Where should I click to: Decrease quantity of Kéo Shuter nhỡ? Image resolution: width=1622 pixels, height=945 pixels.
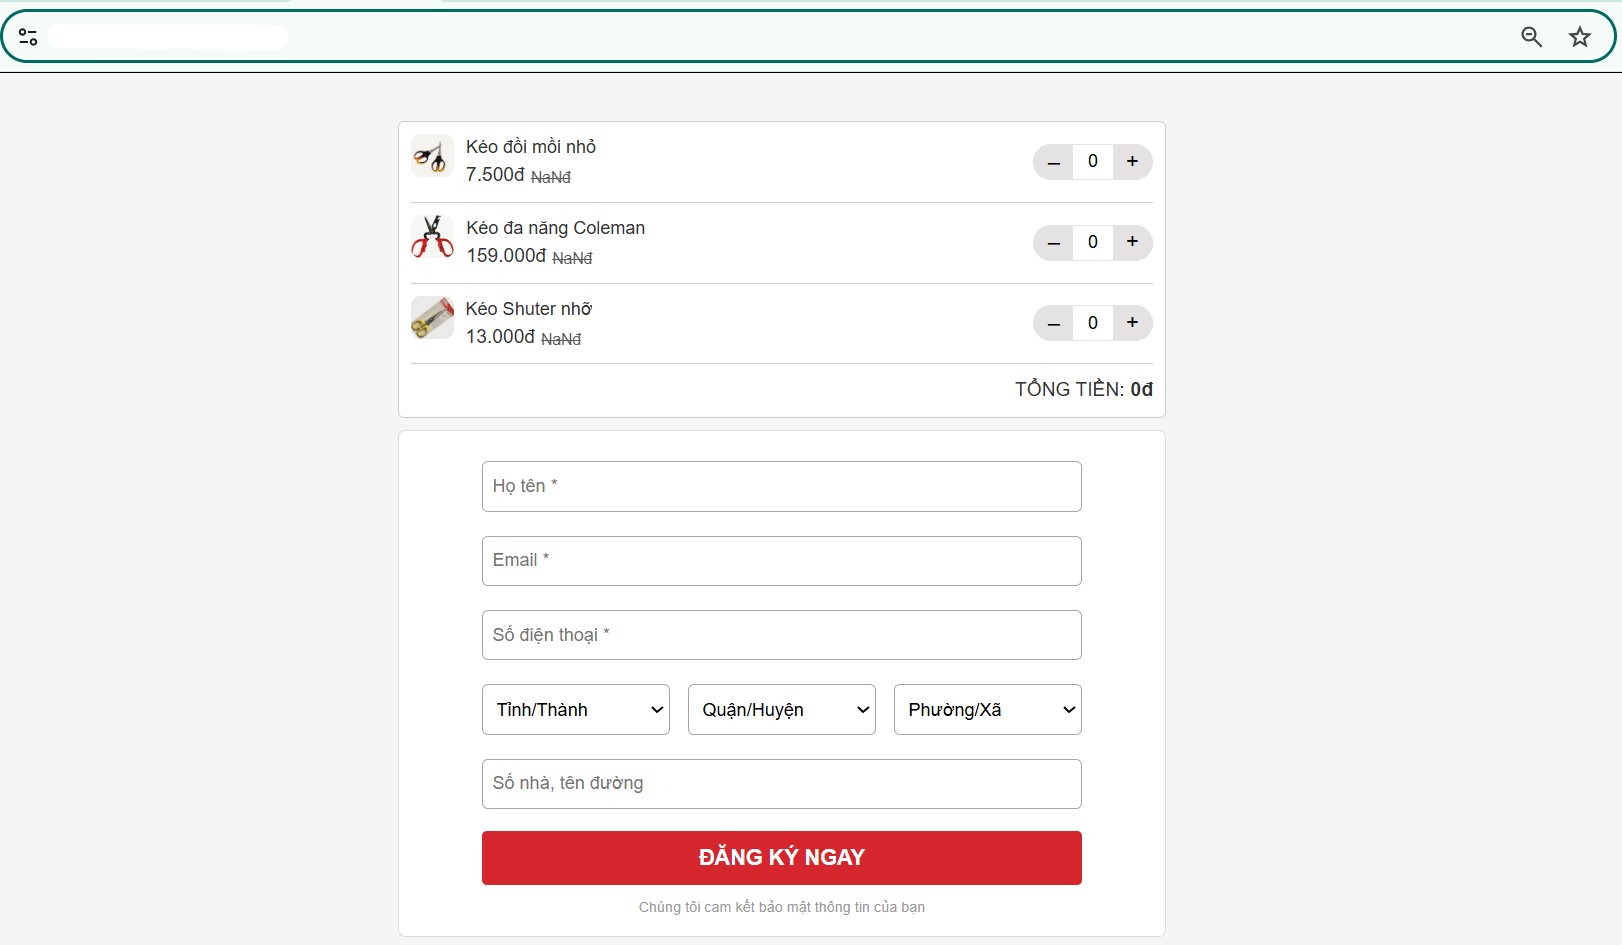1053,323
